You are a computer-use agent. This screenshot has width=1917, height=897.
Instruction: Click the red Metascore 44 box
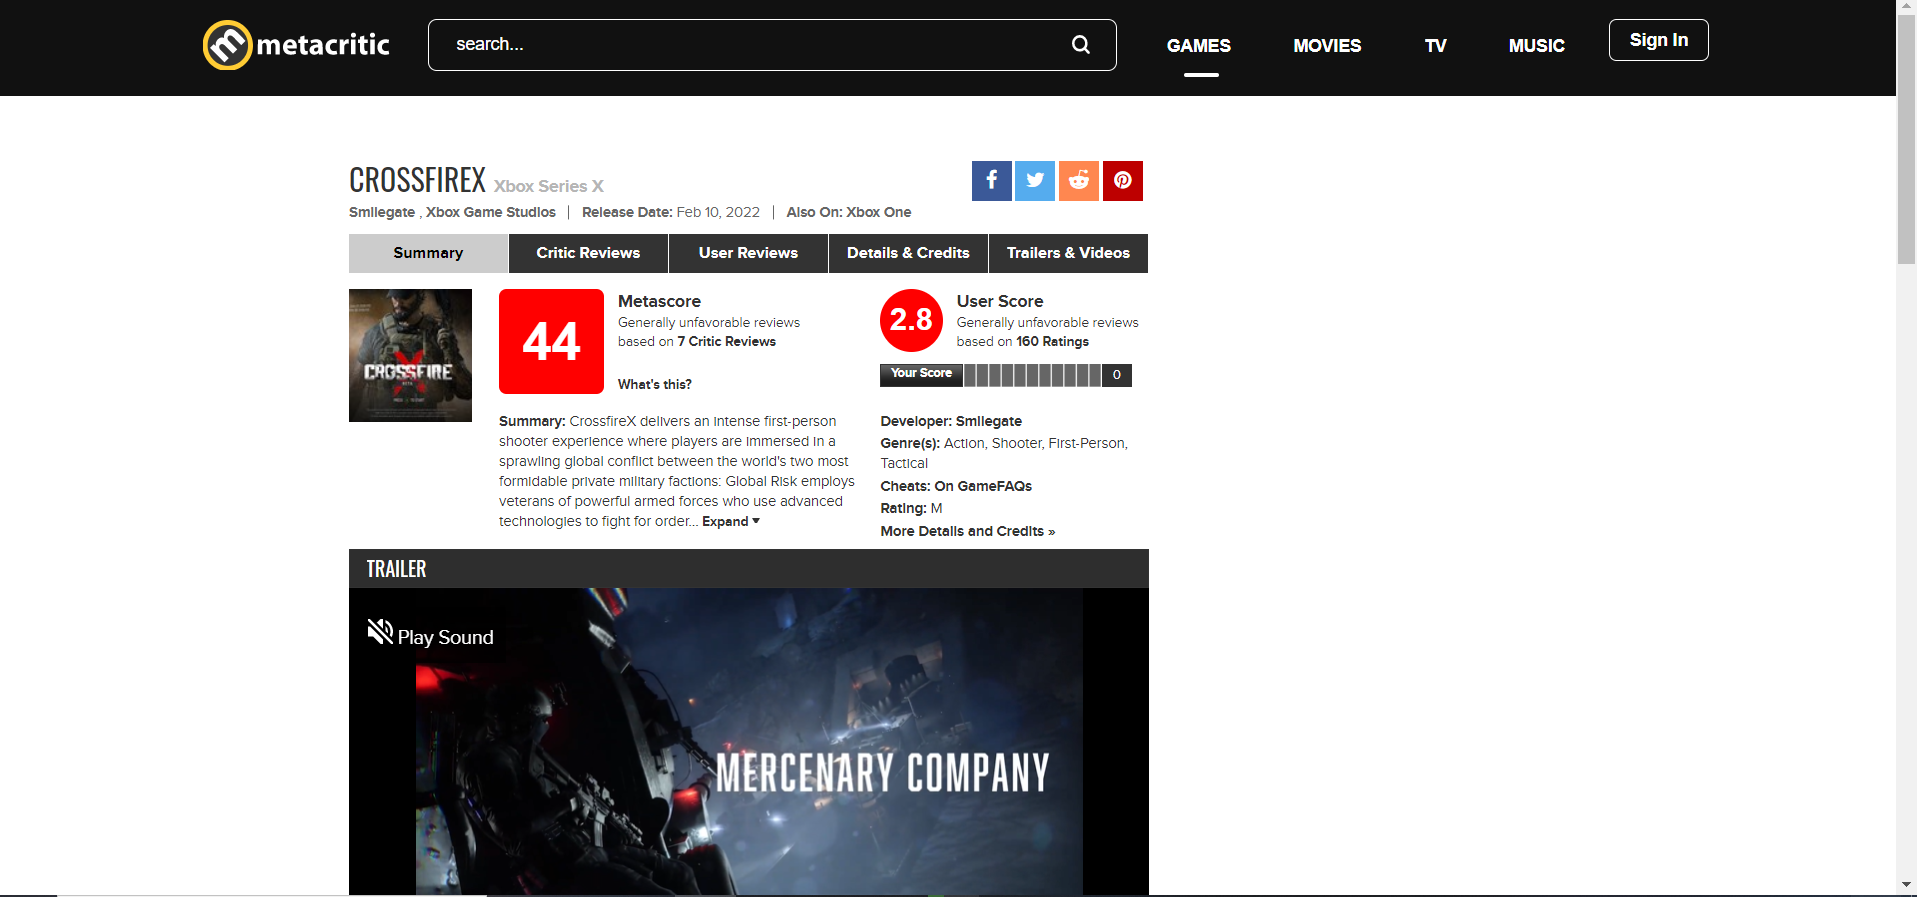551,341
